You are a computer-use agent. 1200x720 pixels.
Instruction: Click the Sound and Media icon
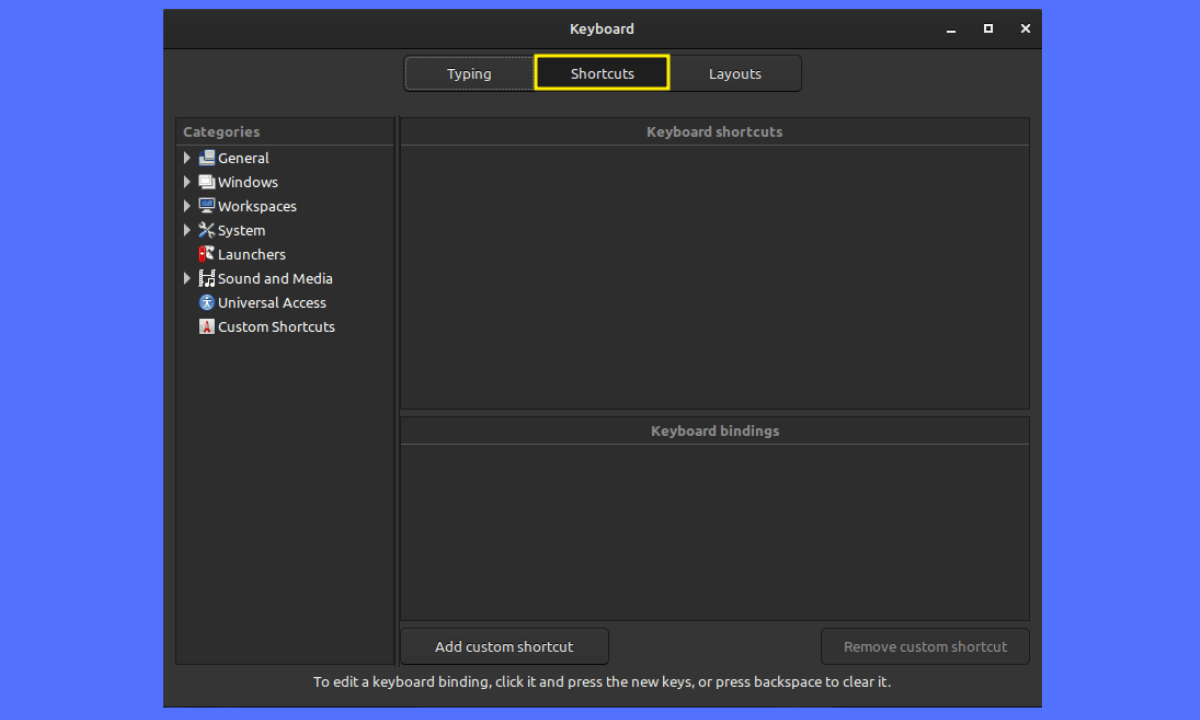207,278
